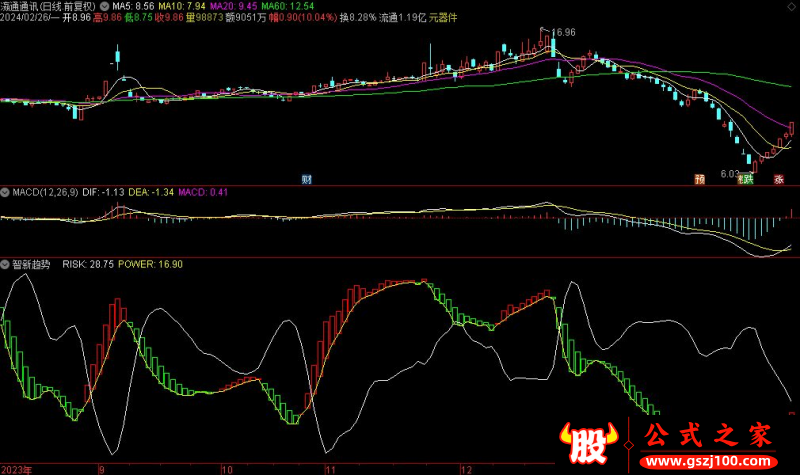Click the 6.03 lowest price label
Image resolution: width=800 pixels, height=475 pixels.
(730, 174)
